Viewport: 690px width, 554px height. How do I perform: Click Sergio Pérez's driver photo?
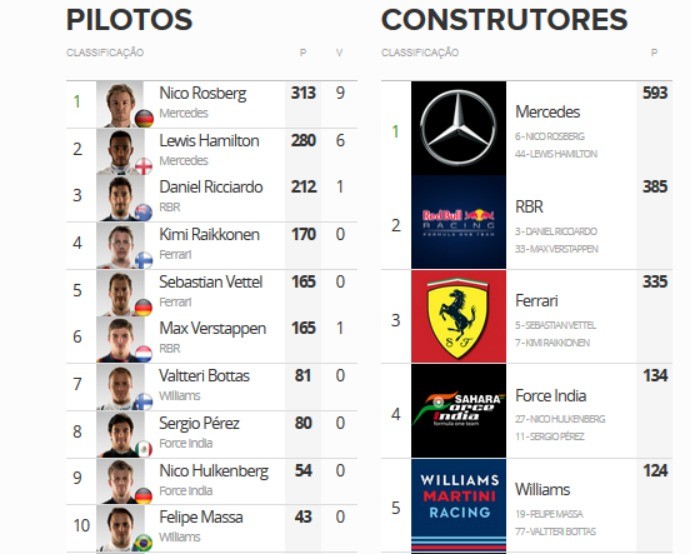click(x=122, y=433)
